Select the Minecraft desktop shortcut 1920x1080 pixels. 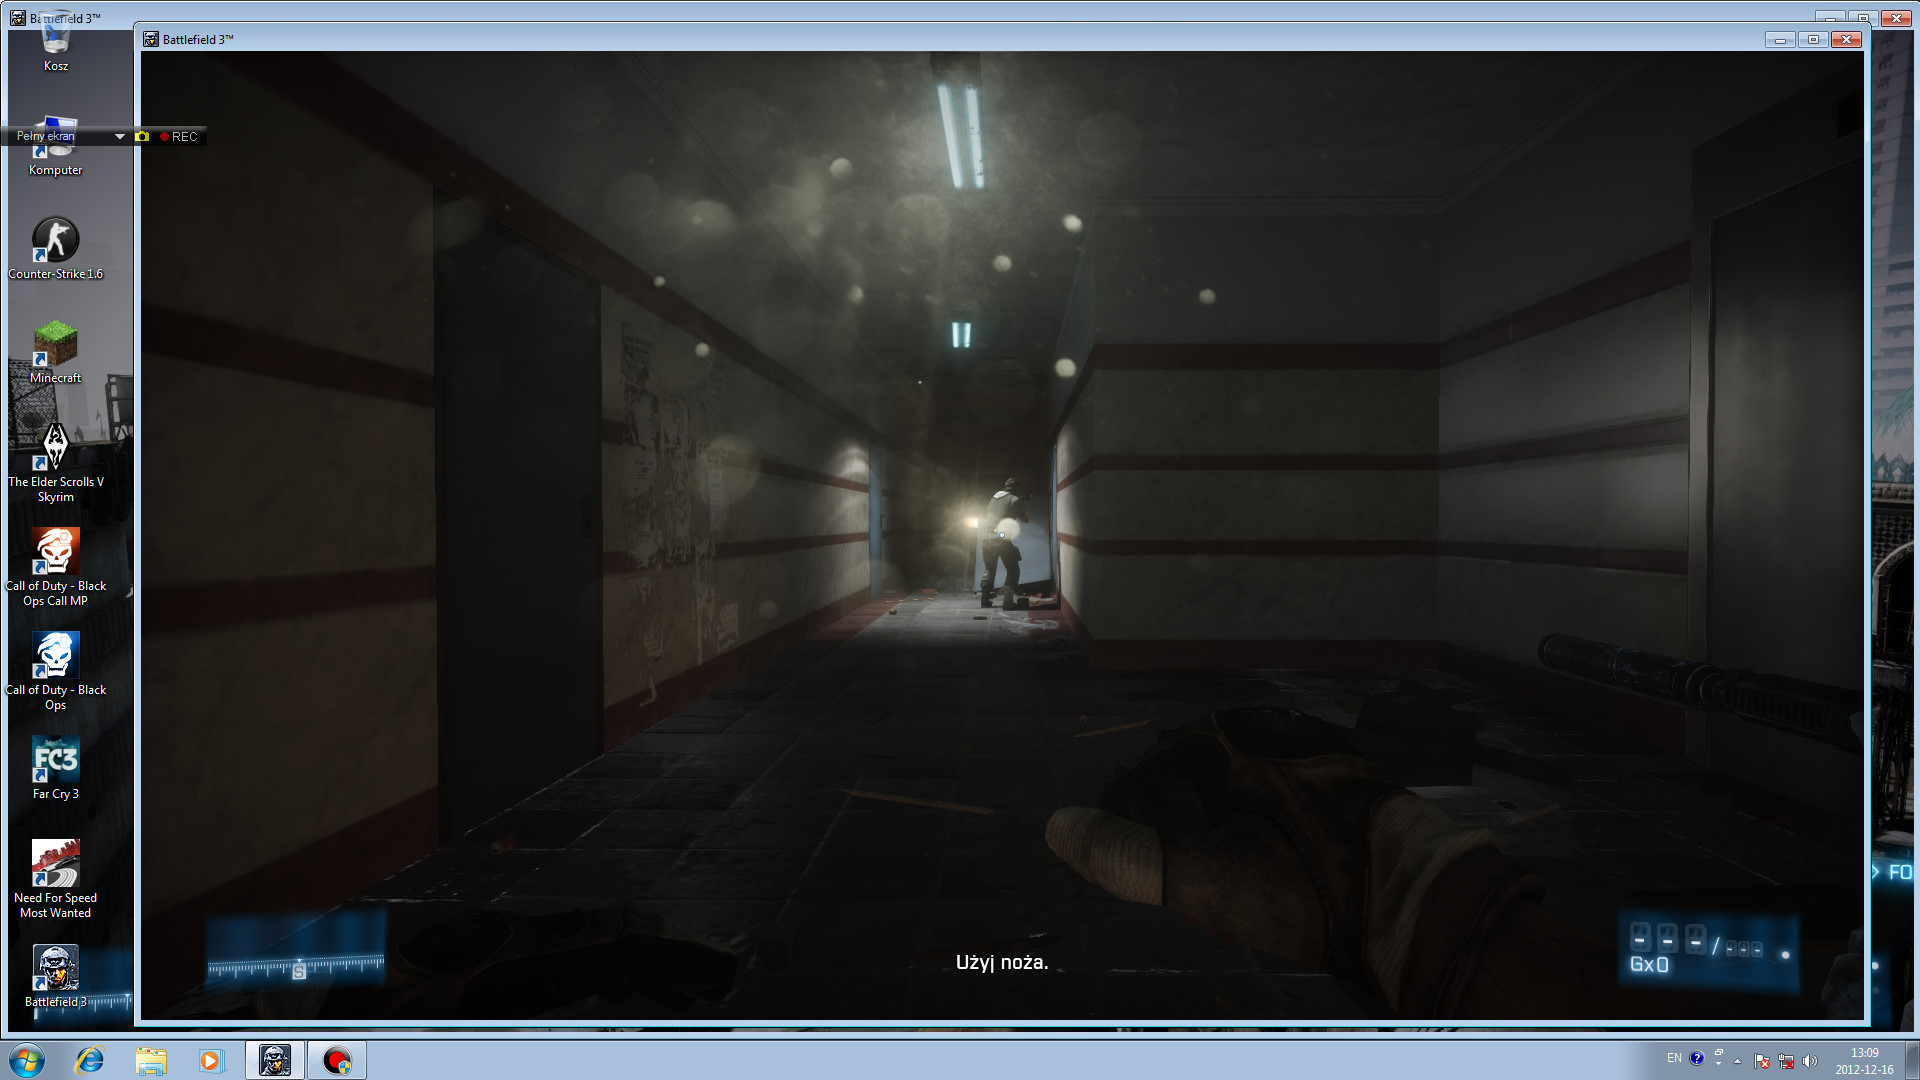tap(56, 352)
